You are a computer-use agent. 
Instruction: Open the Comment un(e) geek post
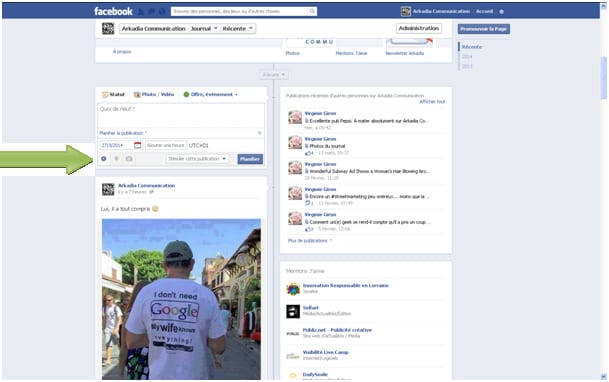click(369, 222)
